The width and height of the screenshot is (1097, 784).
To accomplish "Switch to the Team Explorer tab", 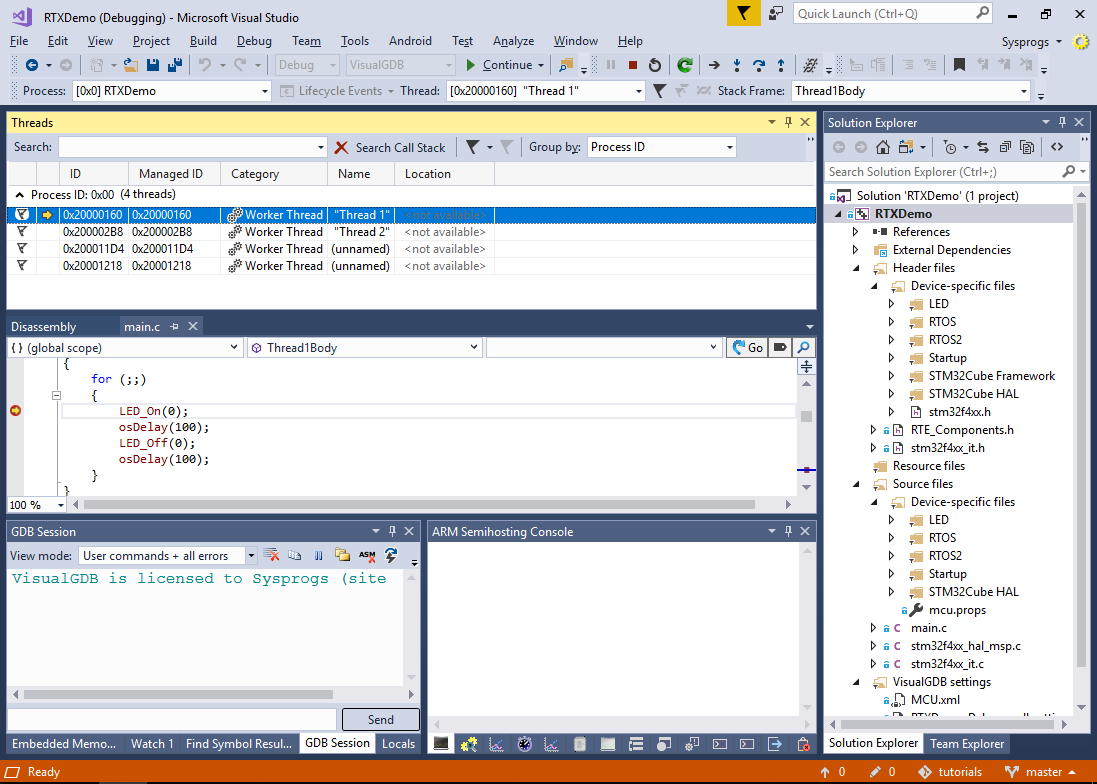I will (967, 743).
